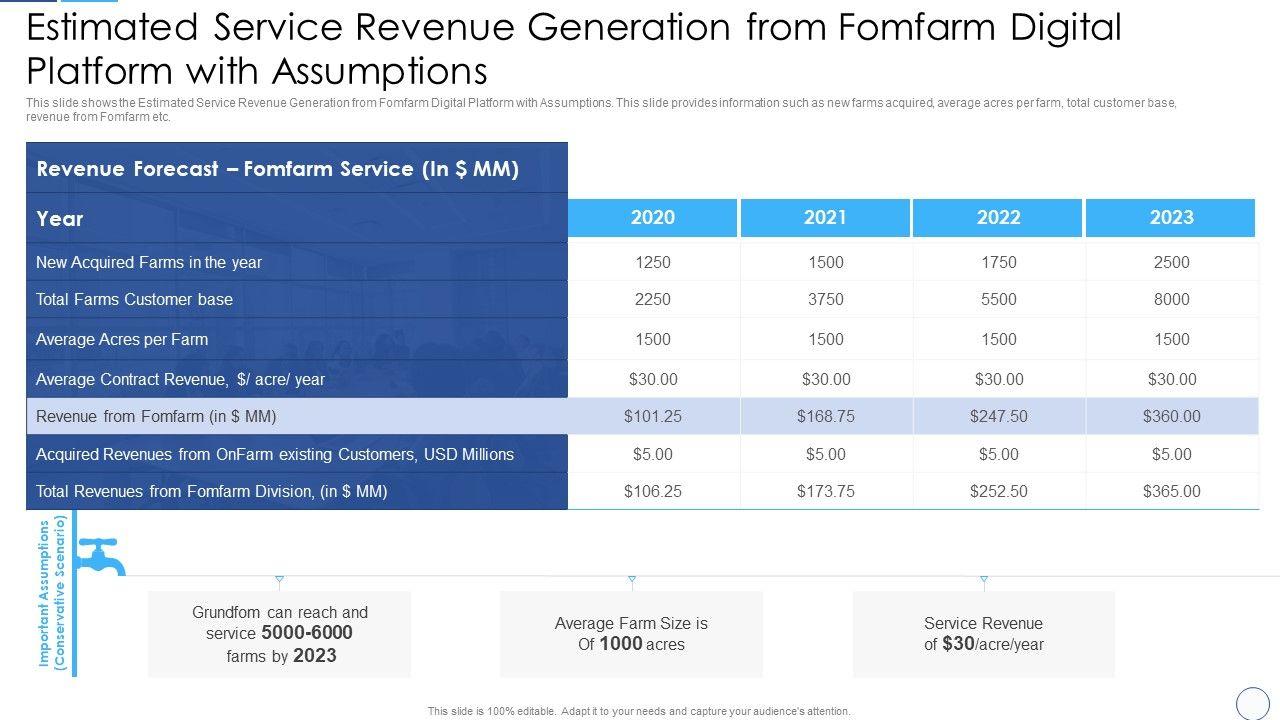Click the pin marker above Service Revenue box

984,580
